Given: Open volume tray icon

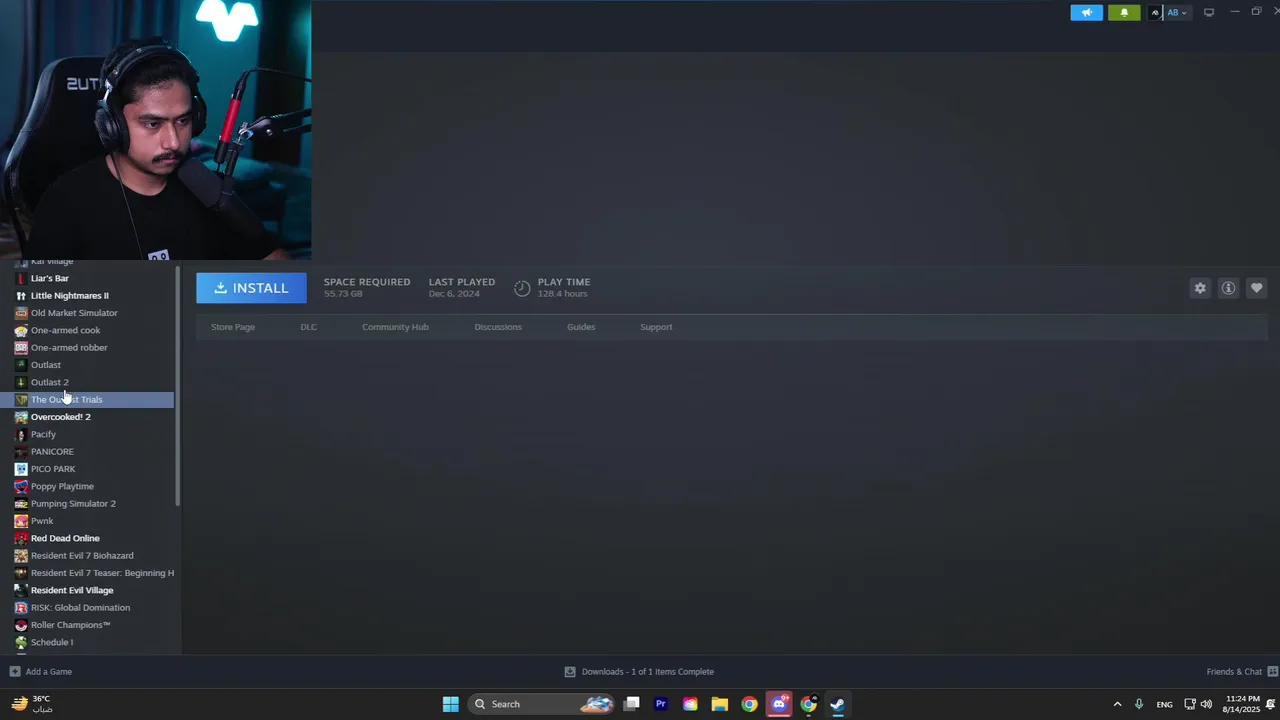Looking at the screenshot, I should pos(1206,704).
